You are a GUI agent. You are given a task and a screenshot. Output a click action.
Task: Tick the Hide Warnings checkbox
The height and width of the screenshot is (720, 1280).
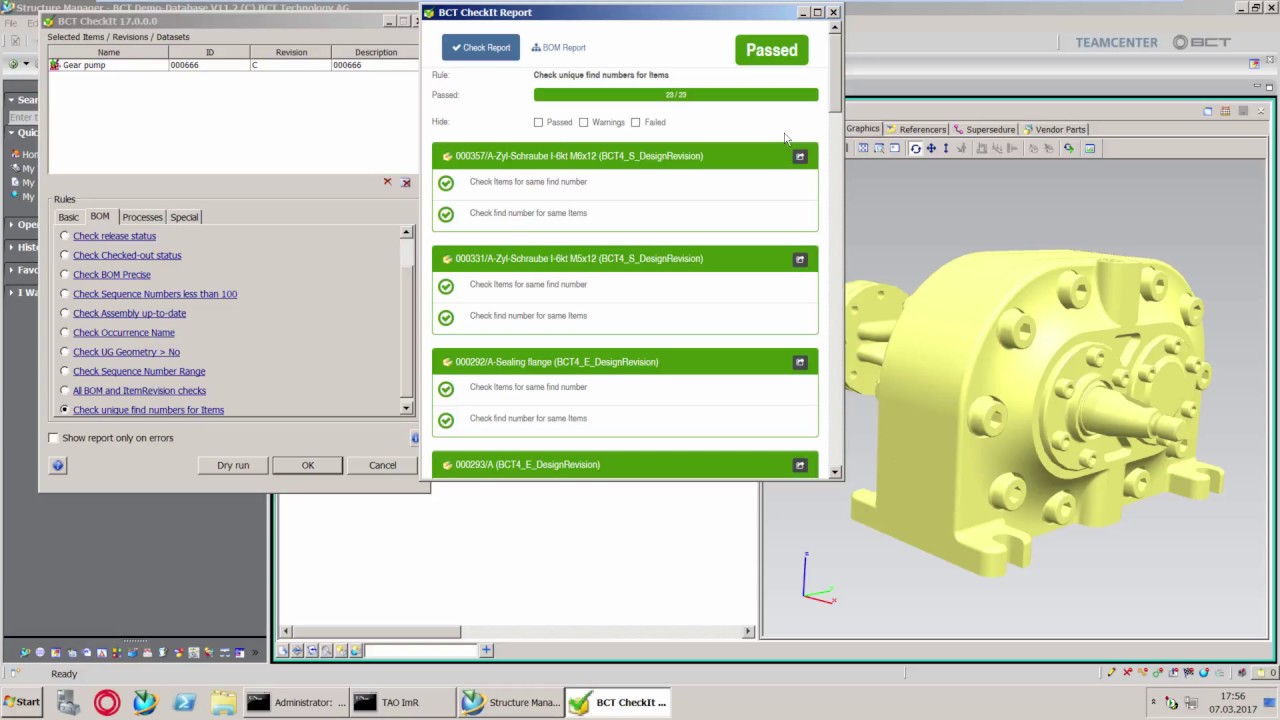coord(584,123)
